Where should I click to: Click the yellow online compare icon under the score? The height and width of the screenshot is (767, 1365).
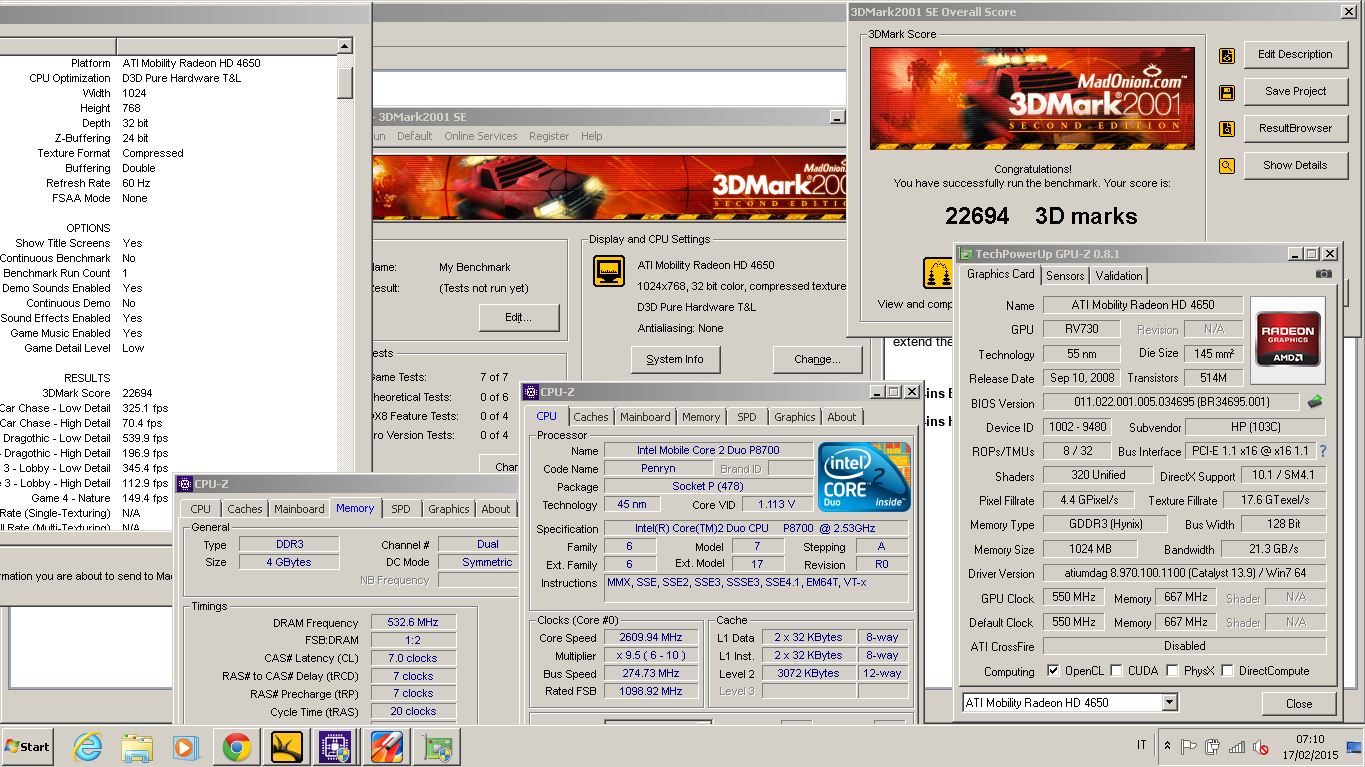point(938,272)
